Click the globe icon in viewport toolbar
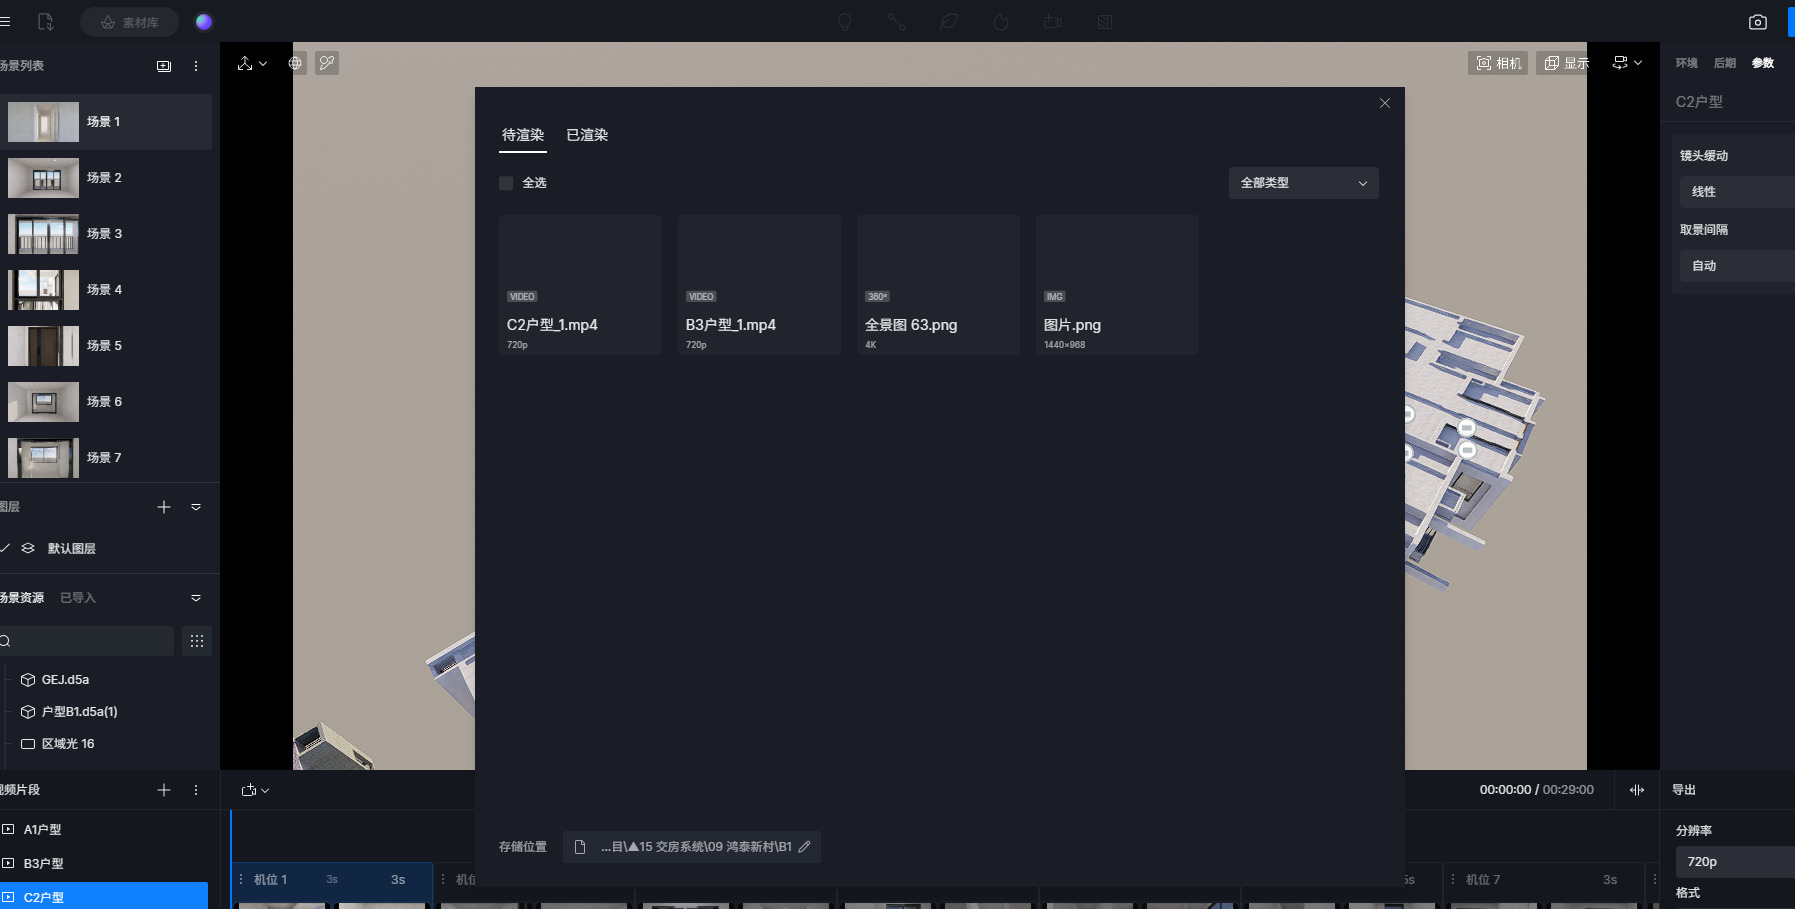Screen dimensions: 1795x909 295,63
